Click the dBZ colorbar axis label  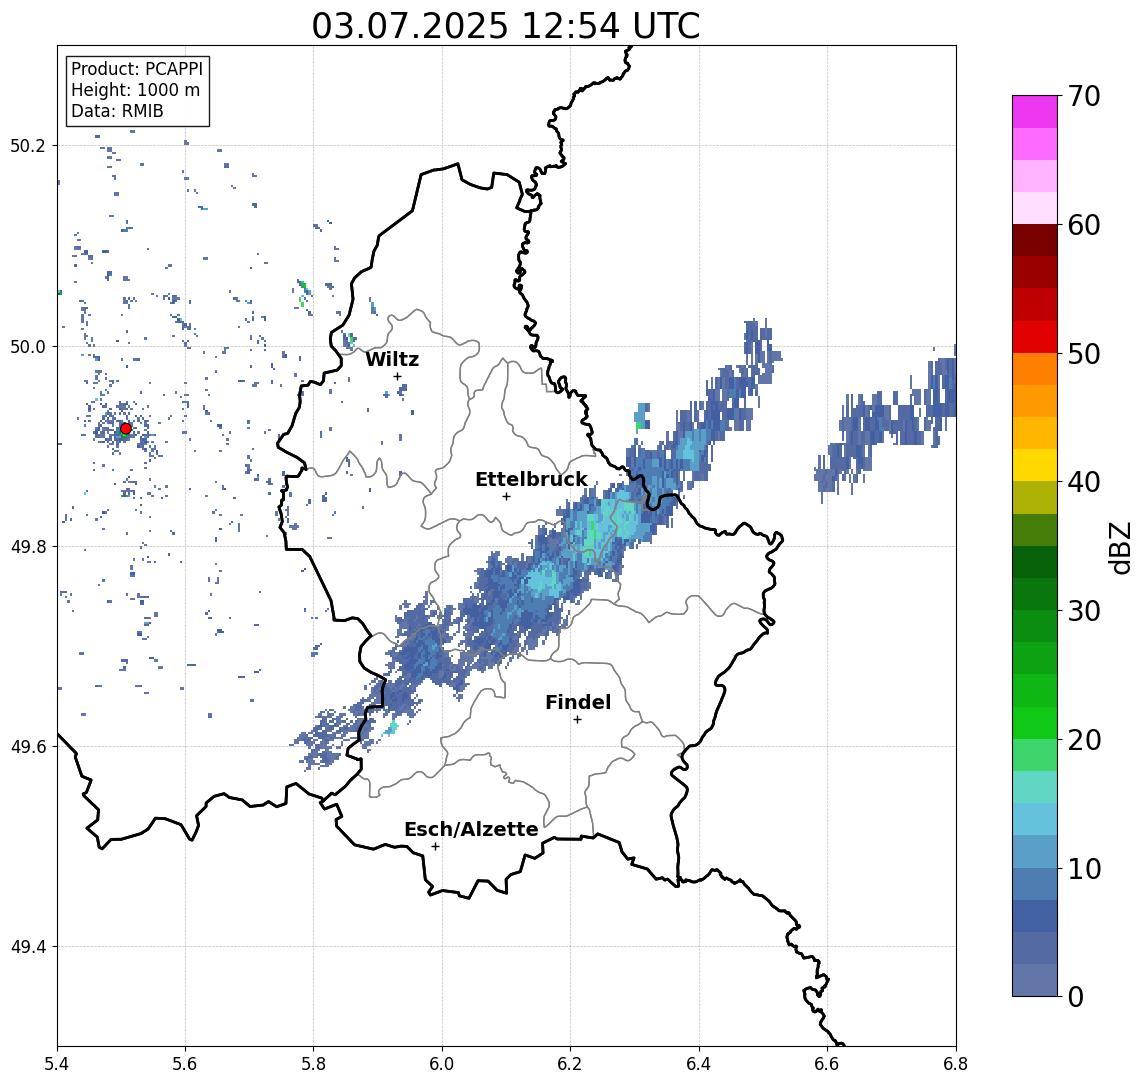(1119, 547)
